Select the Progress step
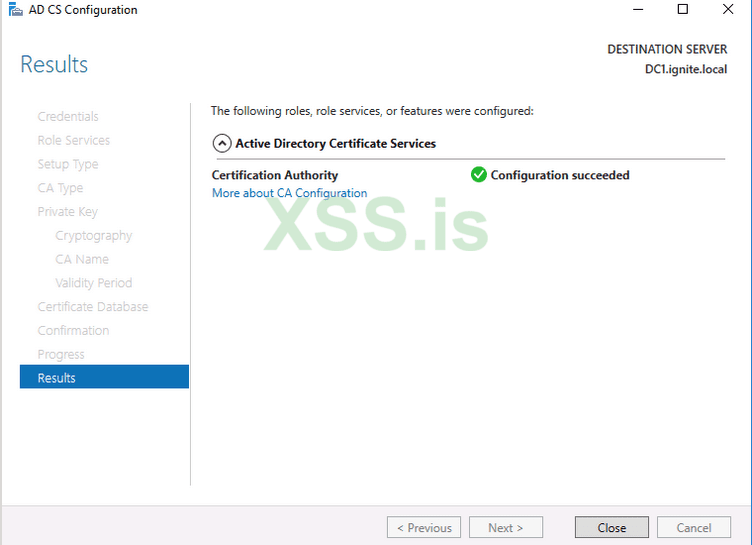752x545 pixels. tap(61, 354)
